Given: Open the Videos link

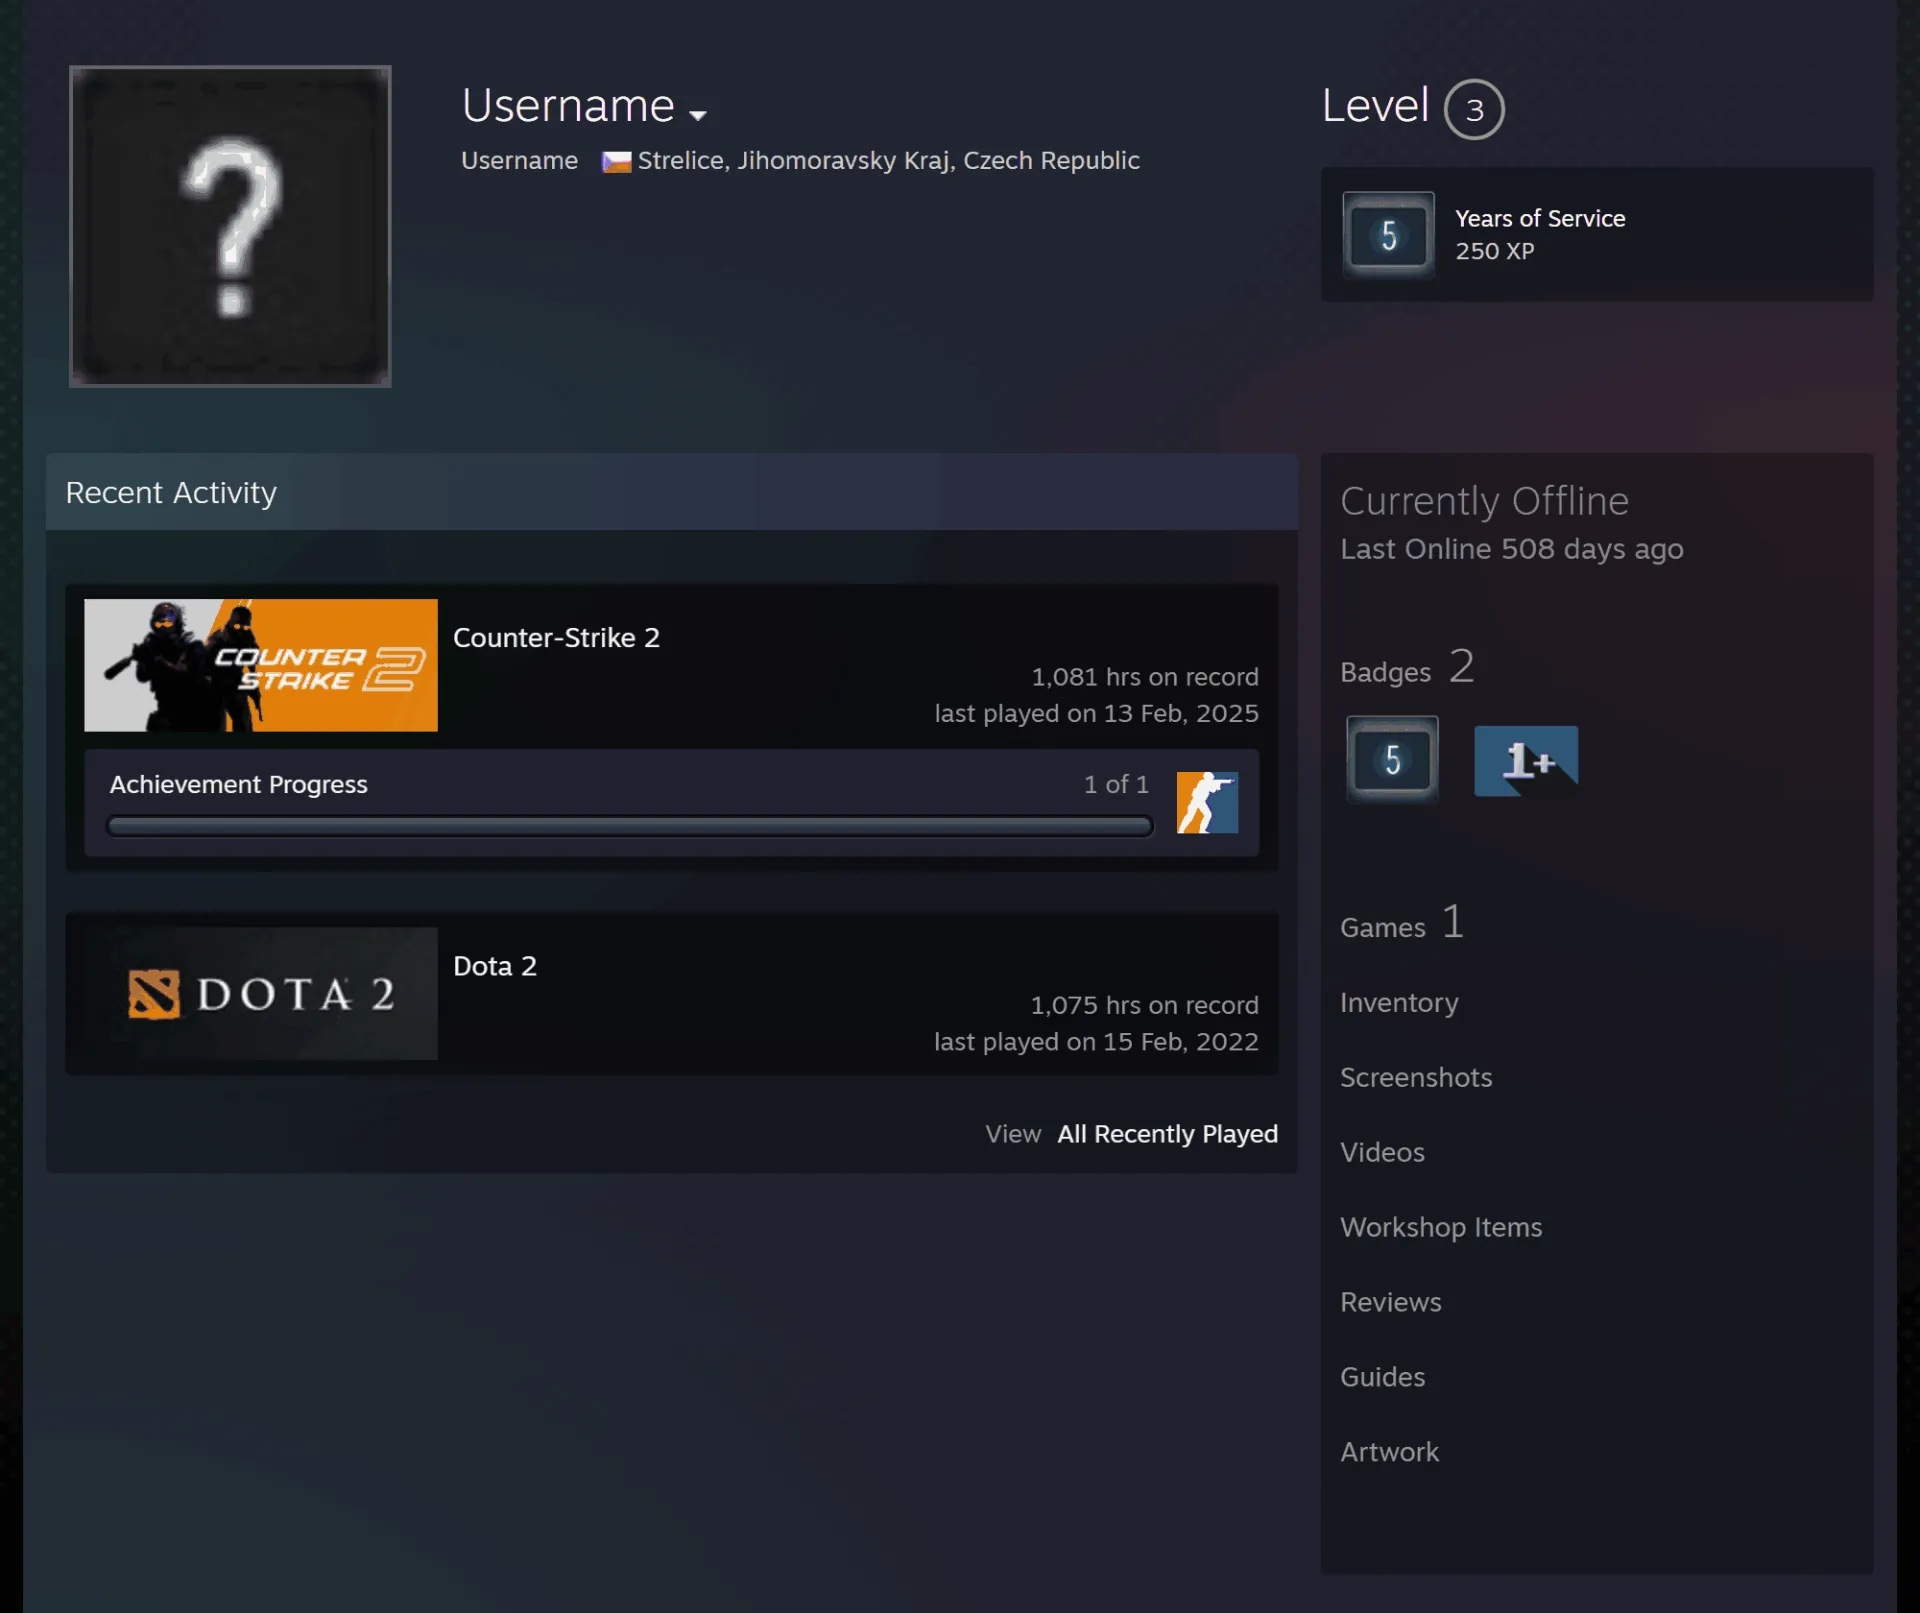Looking at the screenshot, I should (x=1382, y=1152).
